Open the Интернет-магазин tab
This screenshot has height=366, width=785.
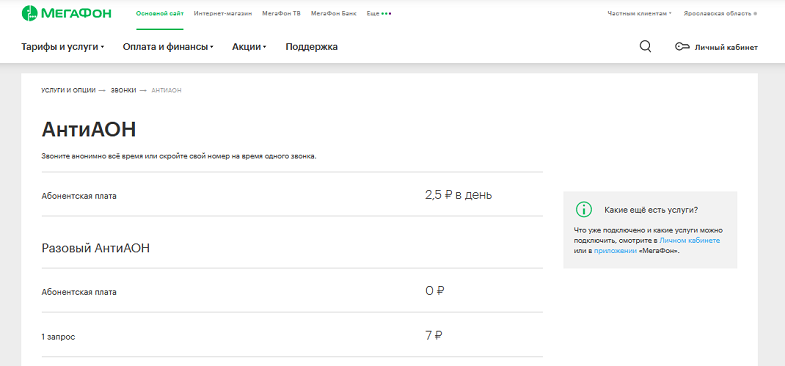[x=223, y=14]
